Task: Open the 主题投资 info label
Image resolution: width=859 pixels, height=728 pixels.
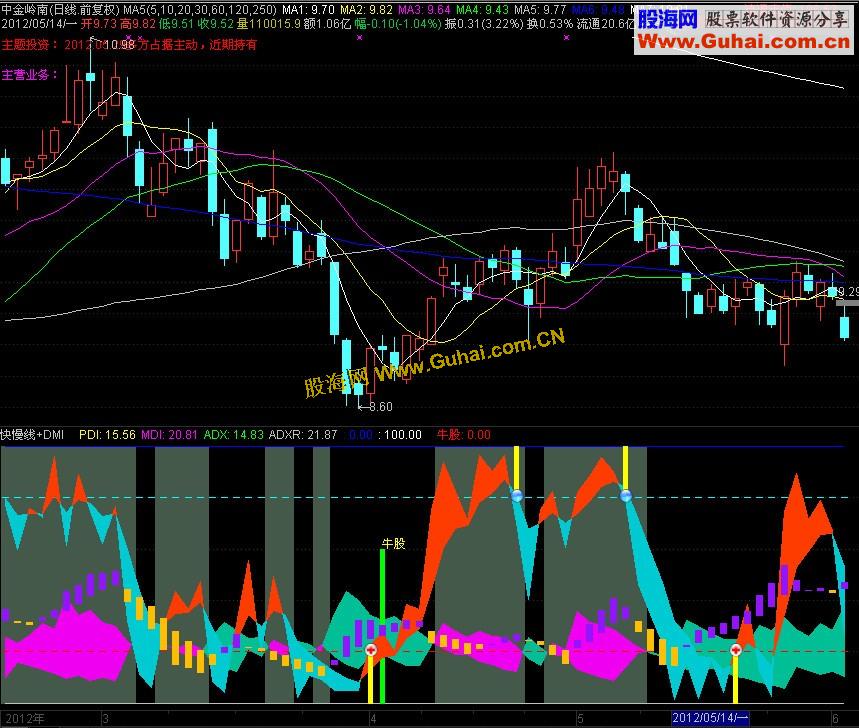Action: 29,45
